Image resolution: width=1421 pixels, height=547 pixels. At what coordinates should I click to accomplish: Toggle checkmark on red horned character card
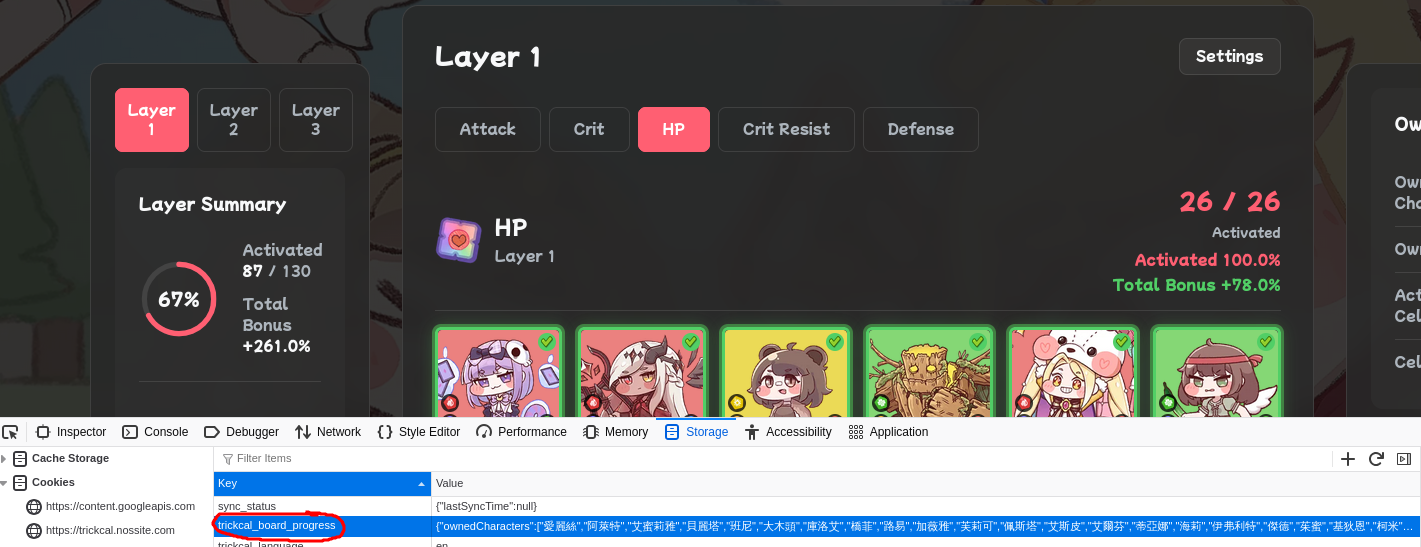click(690, 342)
